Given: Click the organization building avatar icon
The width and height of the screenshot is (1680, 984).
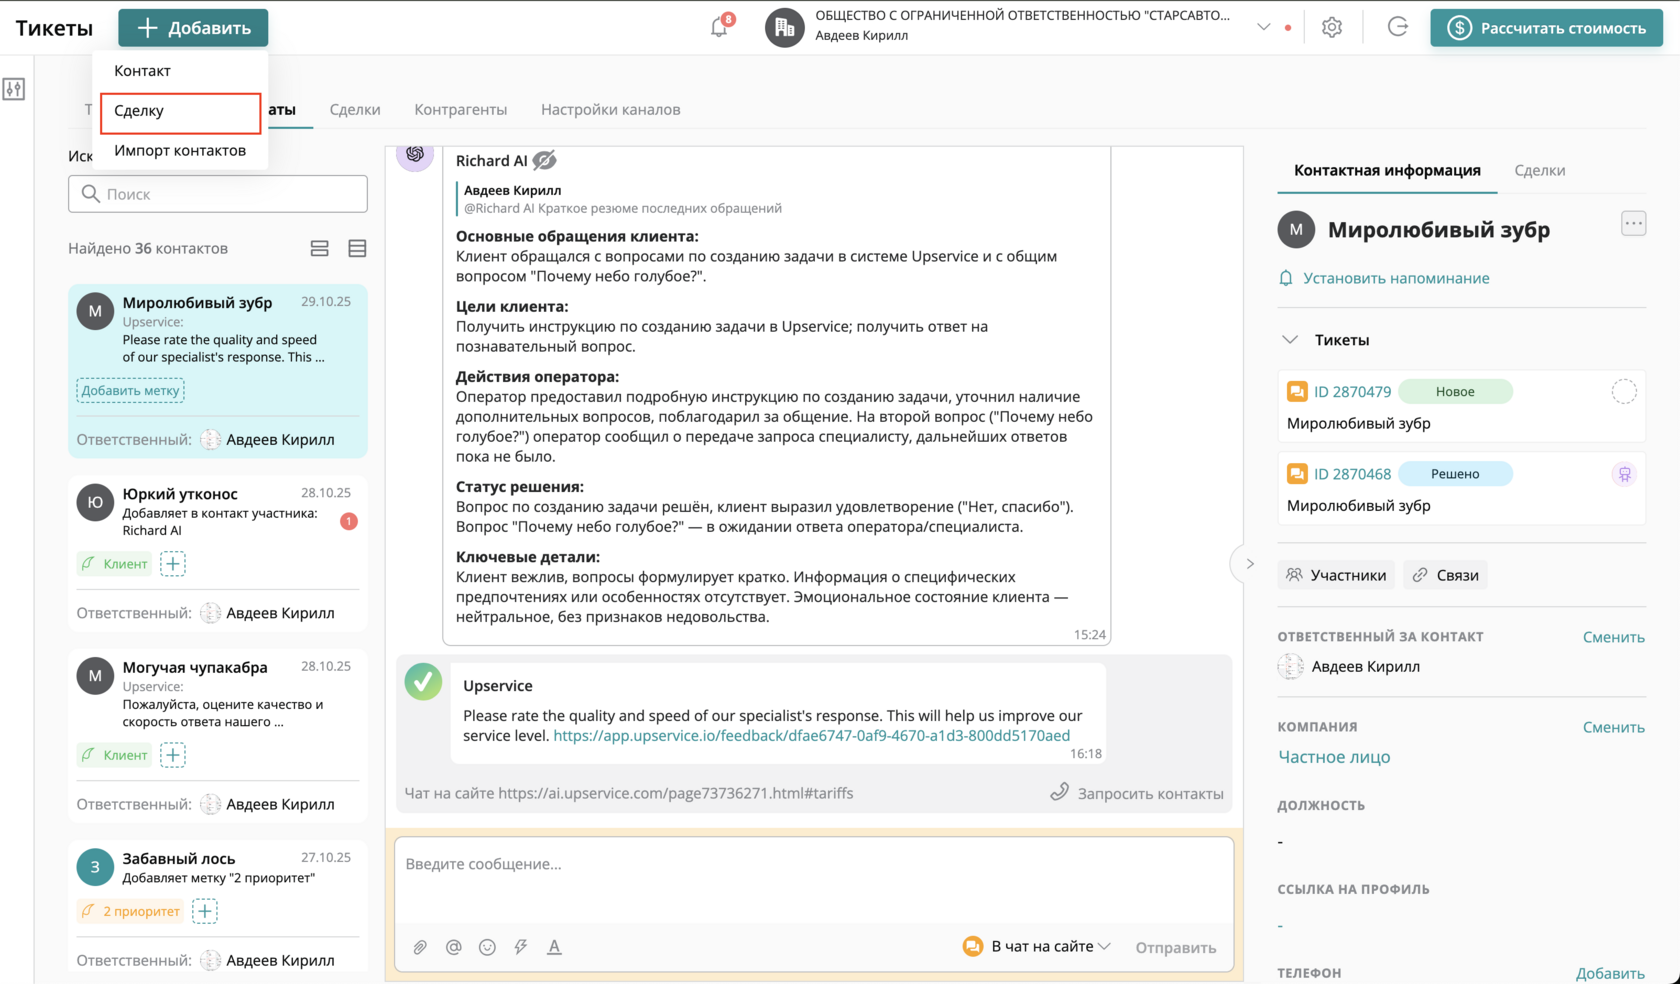Looking at the screenshot, I should (x=785, y=27).
